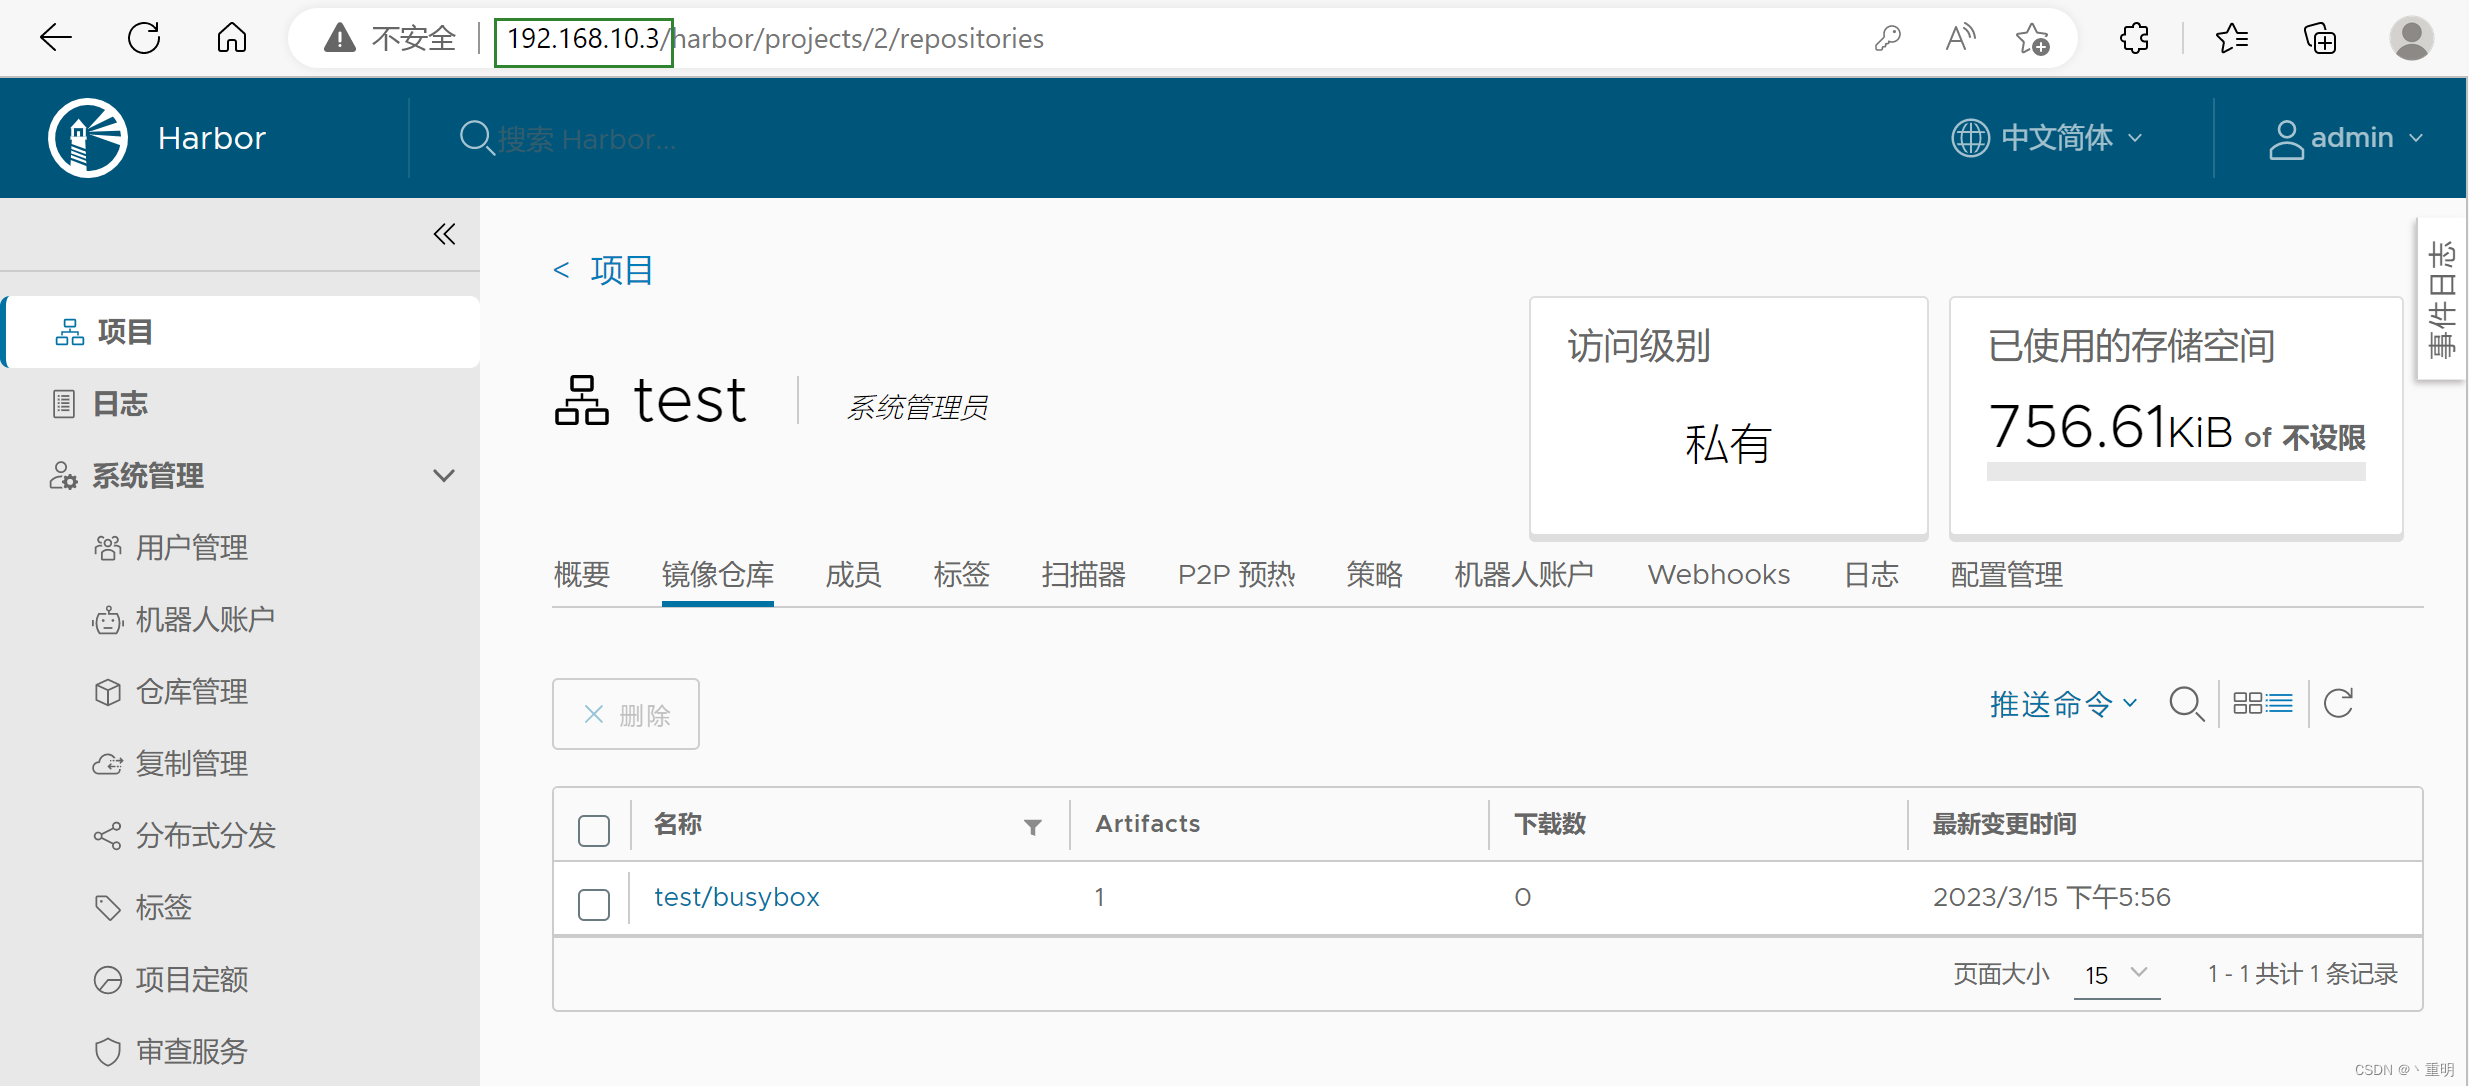This screenshot has height=1086, width=2469.
Task: Click the storage usage progress bar
Action: point(2176,471)
